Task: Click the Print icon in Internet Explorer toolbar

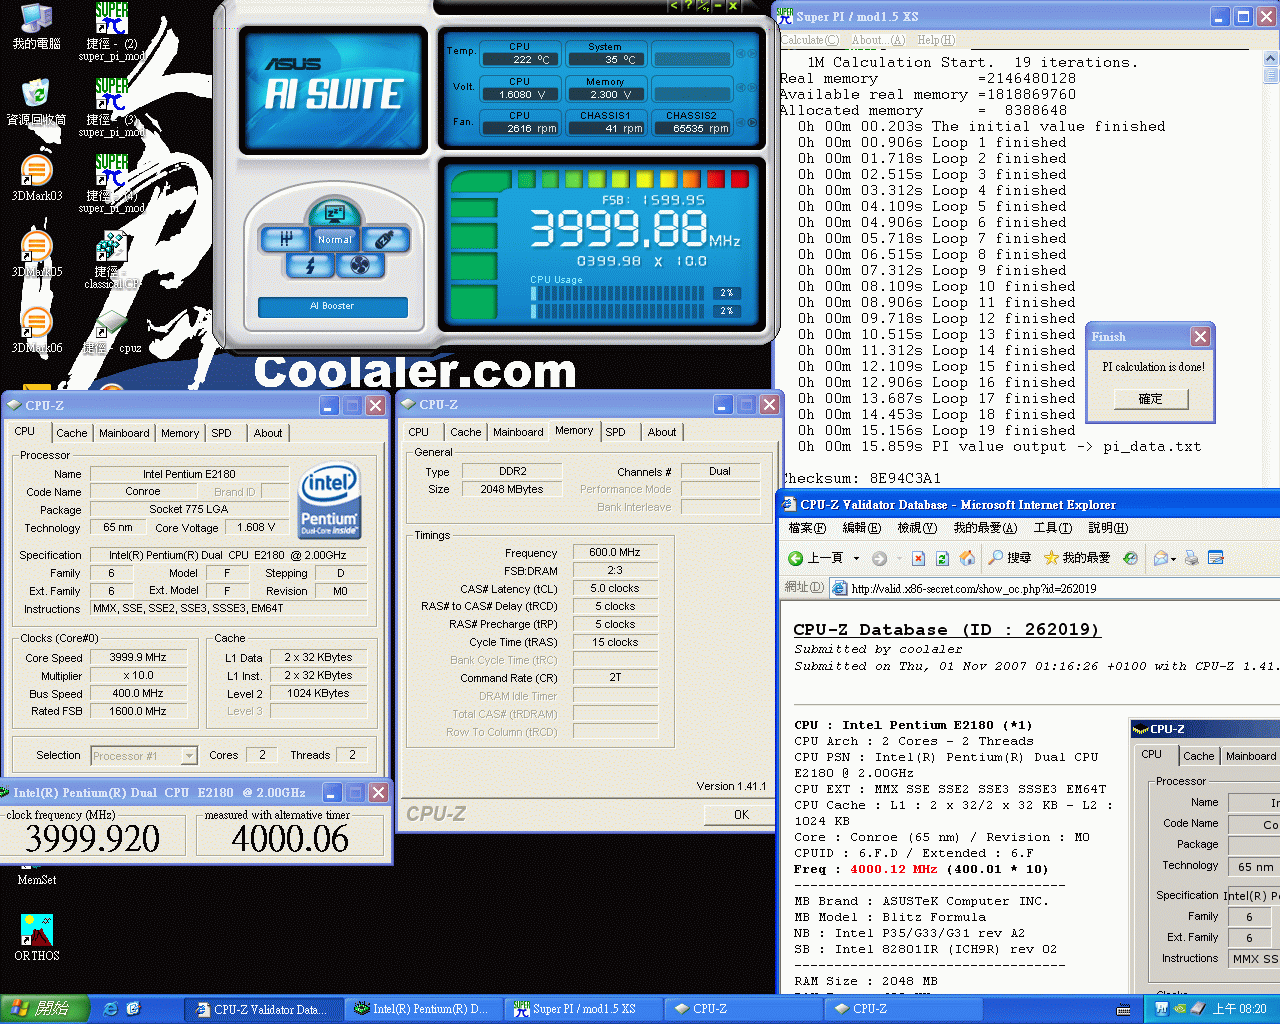Action: [x=1191, y=558]
